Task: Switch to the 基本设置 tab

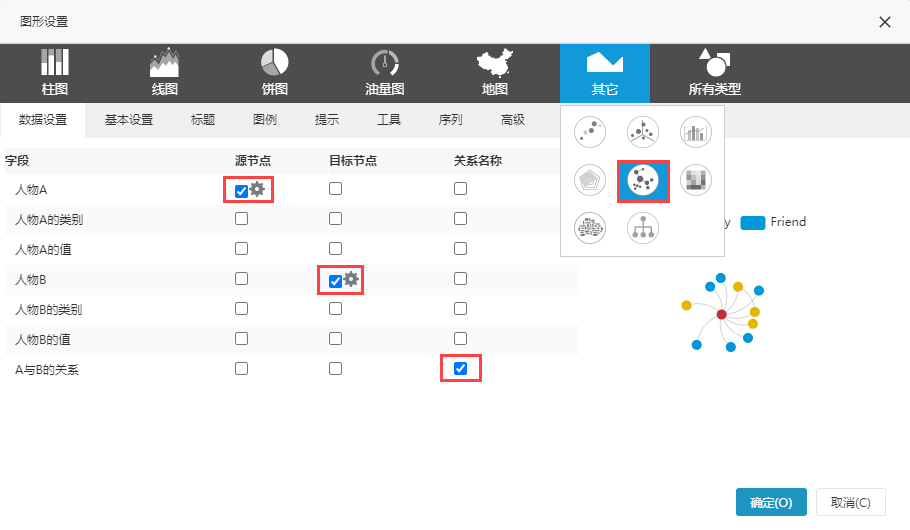Action: tap(129, 120)
